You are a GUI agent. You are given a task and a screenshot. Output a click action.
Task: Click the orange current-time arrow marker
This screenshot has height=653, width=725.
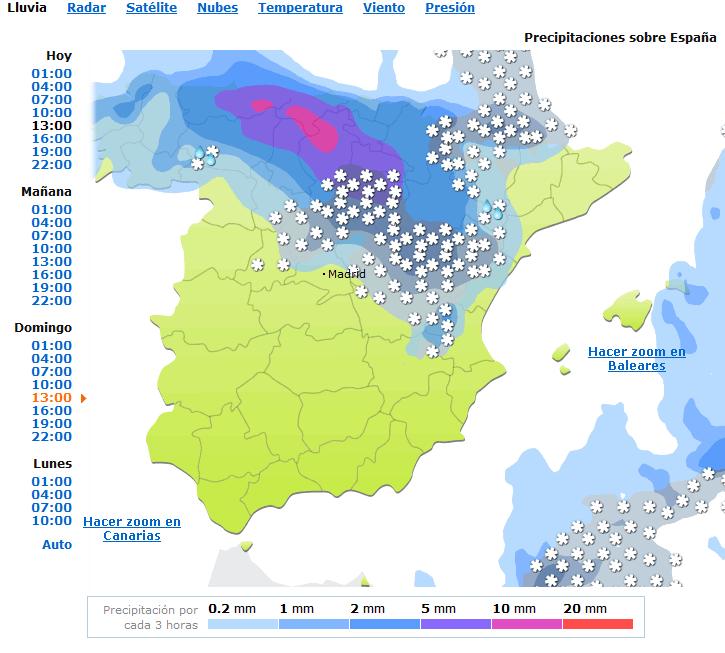tap(84, 398)
